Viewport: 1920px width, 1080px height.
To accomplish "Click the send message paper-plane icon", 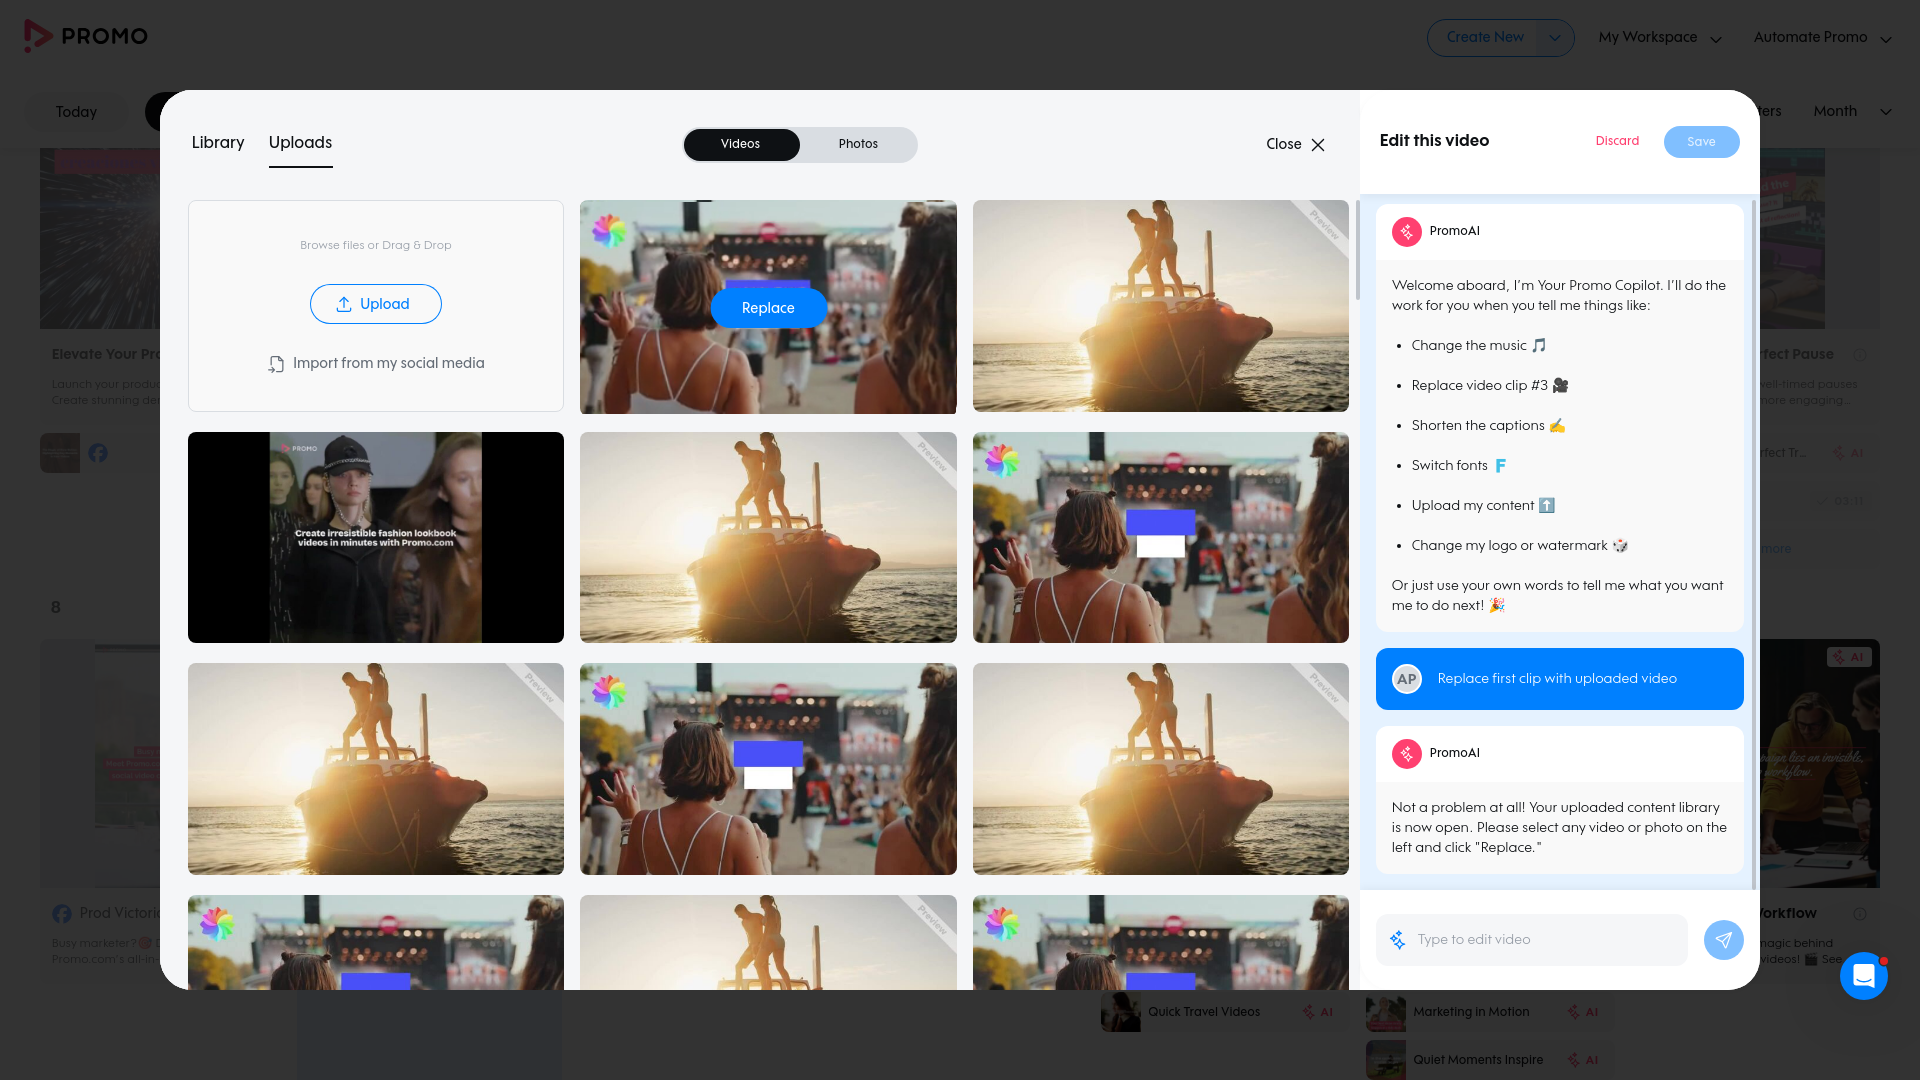I will point(1723,940).
